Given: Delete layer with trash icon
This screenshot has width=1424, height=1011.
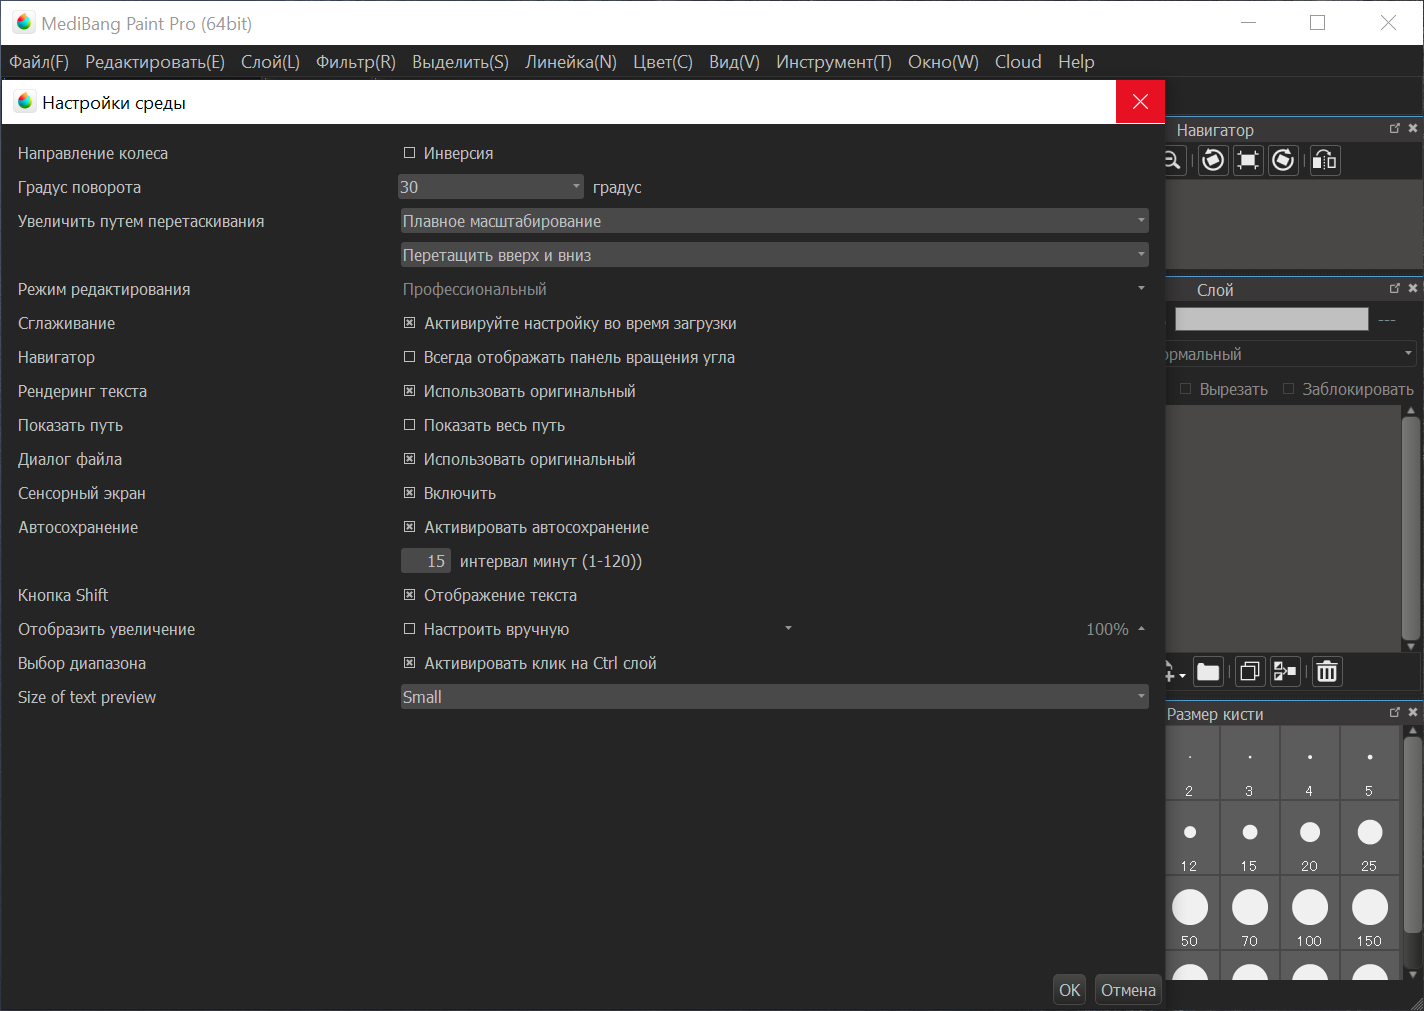Looking at the screenshot, I should (x=1327, y=672).
